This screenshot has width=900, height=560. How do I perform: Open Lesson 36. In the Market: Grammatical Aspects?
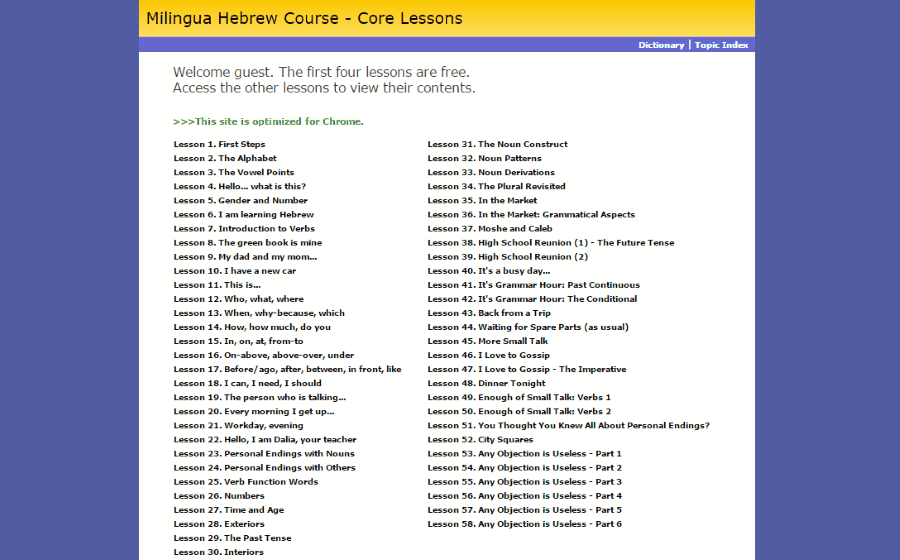pos(532,215)
